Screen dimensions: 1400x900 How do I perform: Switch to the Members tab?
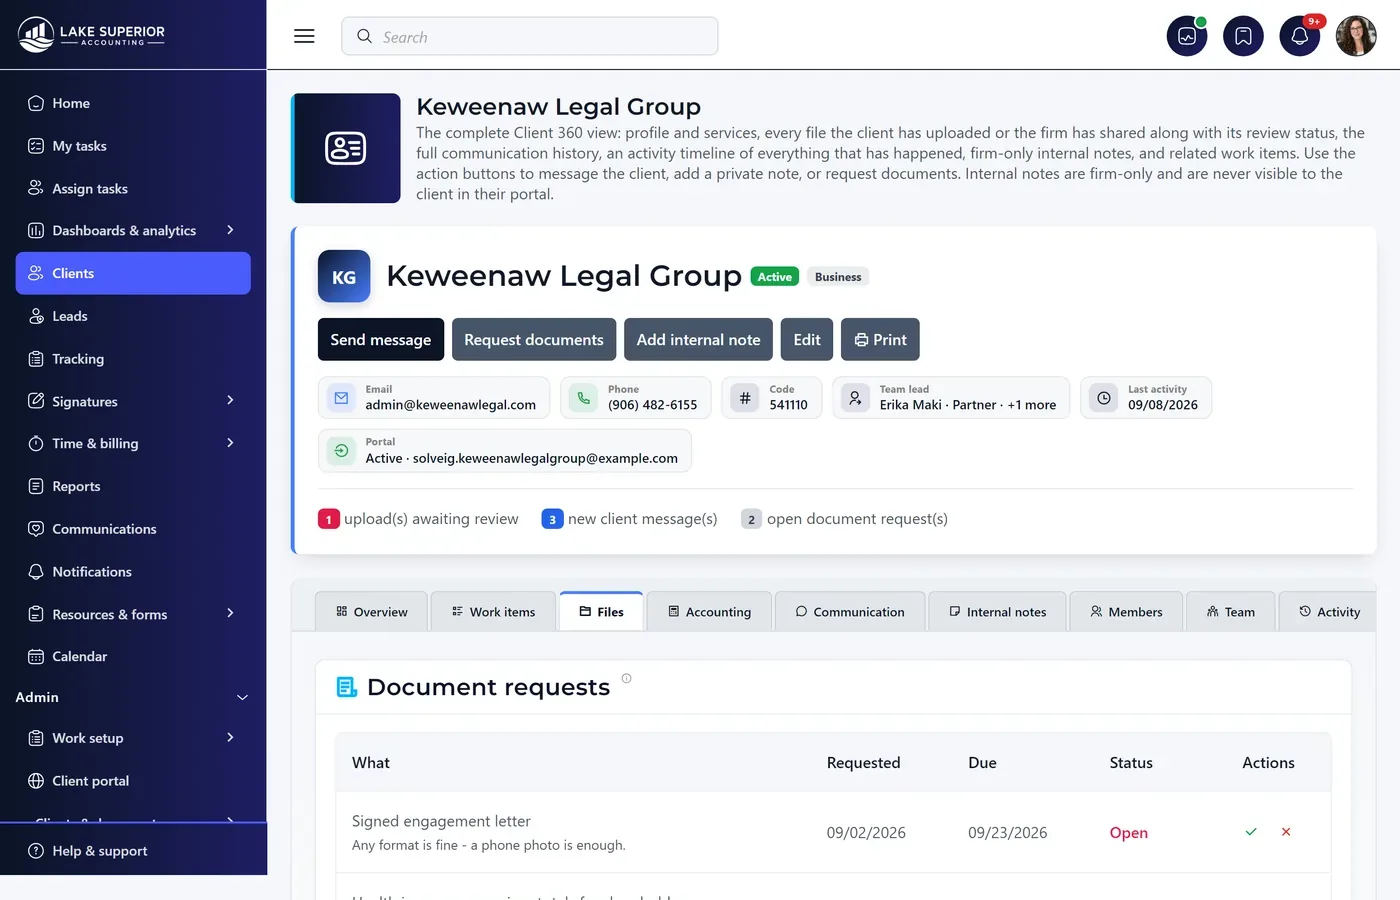coord(1126,612)
